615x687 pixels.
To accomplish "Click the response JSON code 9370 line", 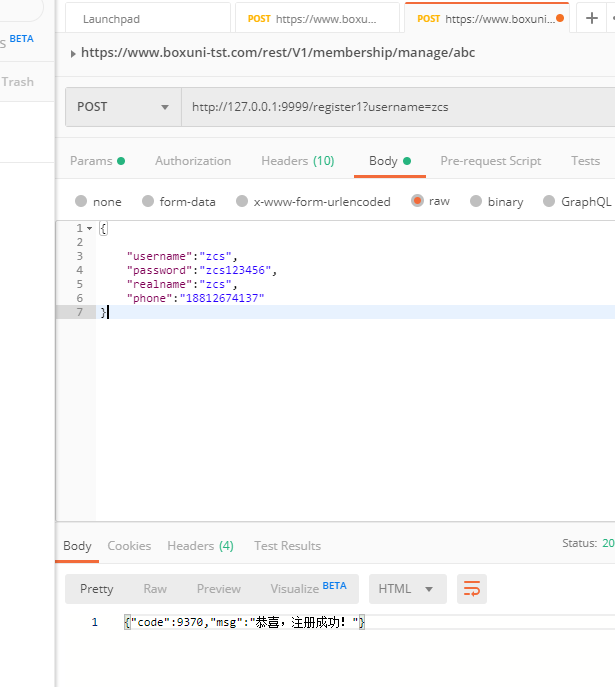I will (244, 622).
